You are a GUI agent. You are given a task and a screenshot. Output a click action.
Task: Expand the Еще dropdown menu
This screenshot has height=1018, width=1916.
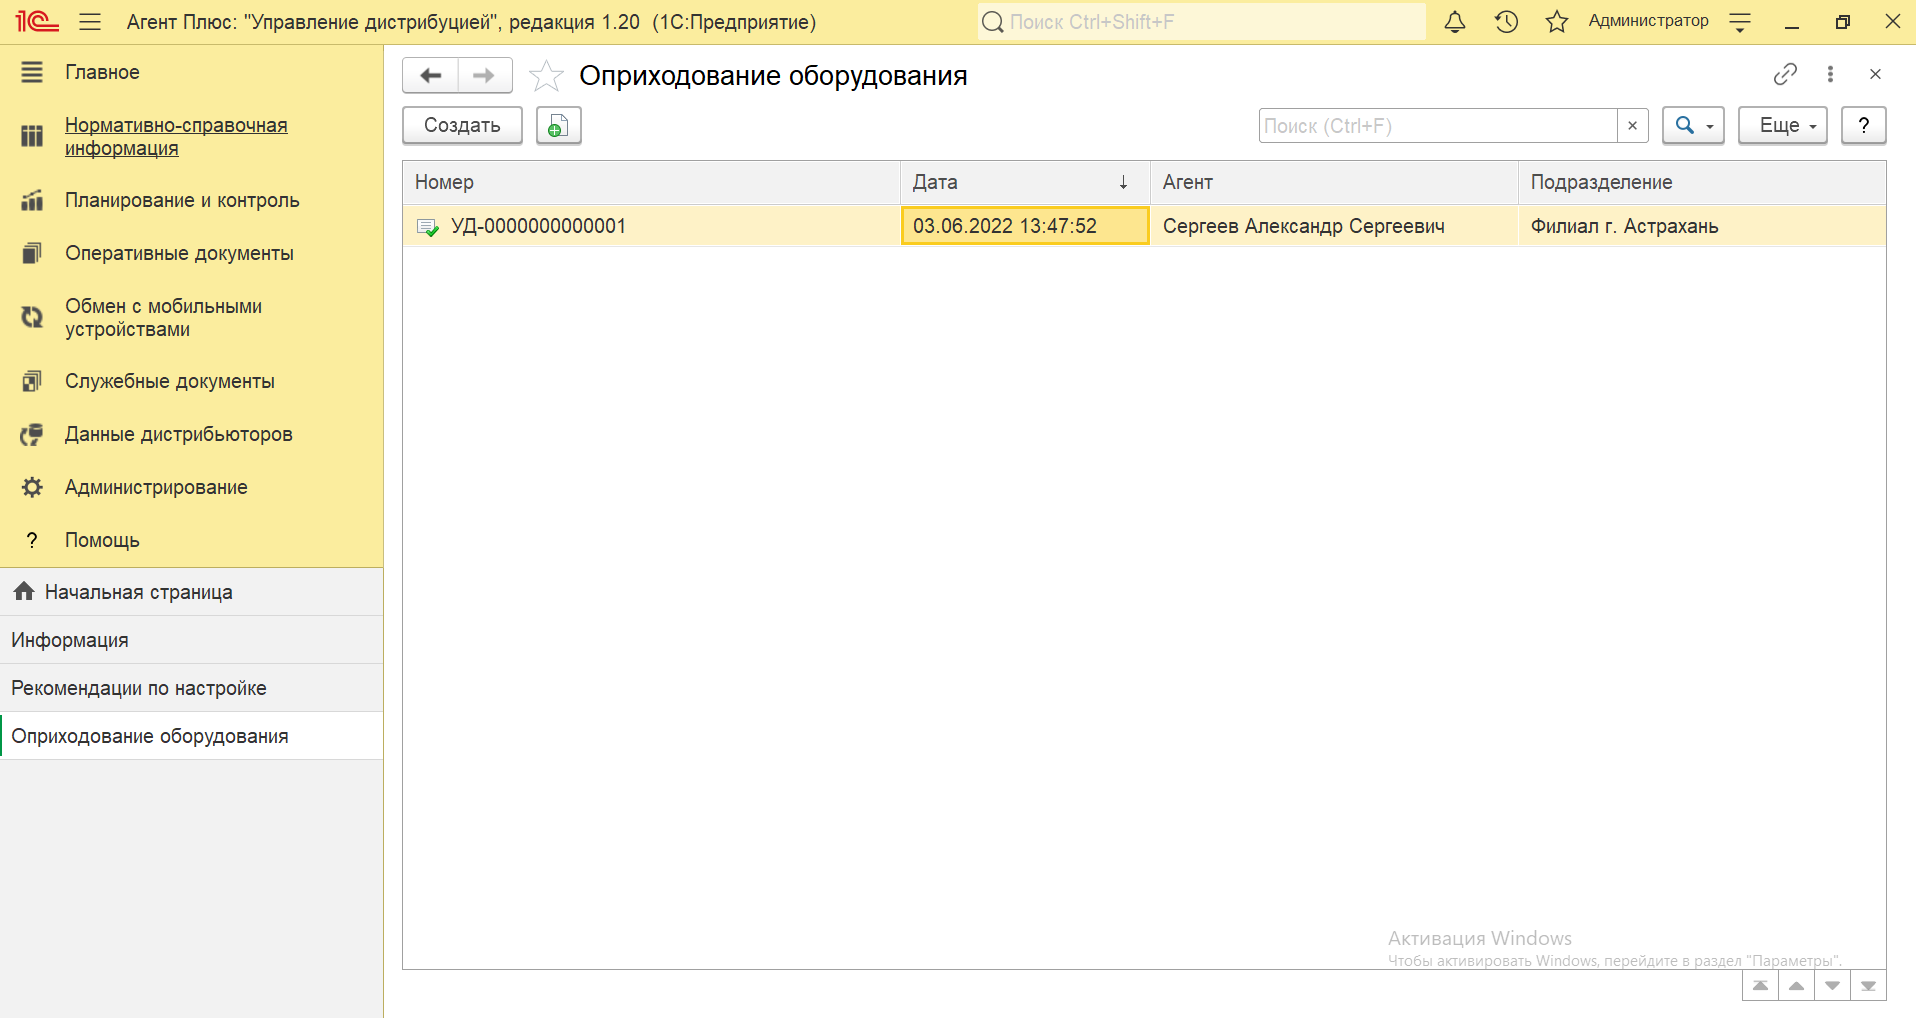(x=1782, y=126)
